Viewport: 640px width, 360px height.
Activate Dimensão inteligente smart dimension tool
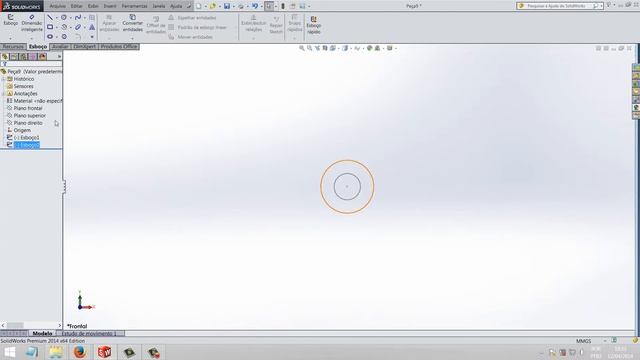31,23
